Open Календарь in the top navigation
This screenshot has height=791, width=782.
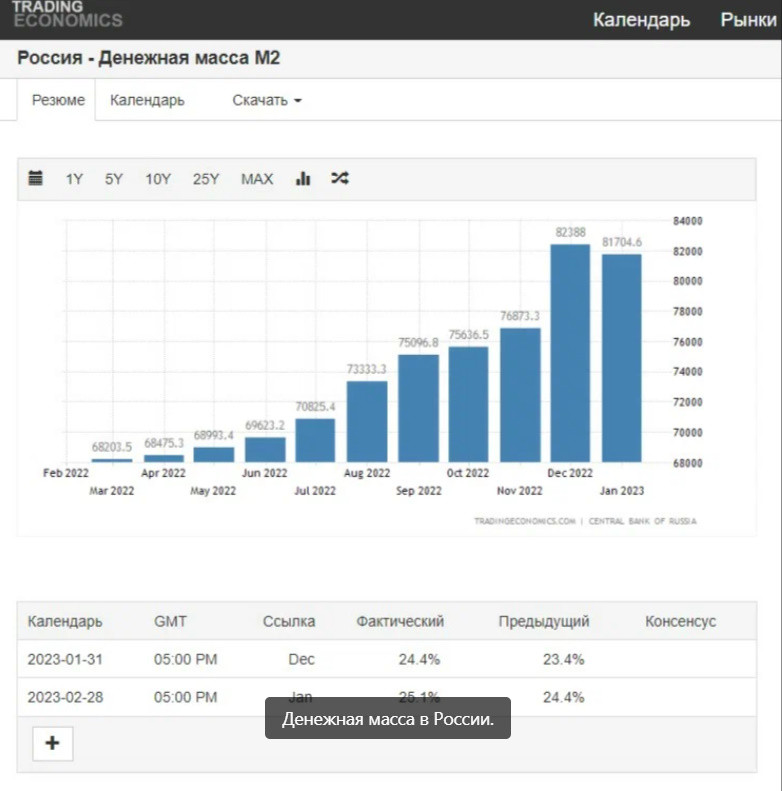point(641,20)
